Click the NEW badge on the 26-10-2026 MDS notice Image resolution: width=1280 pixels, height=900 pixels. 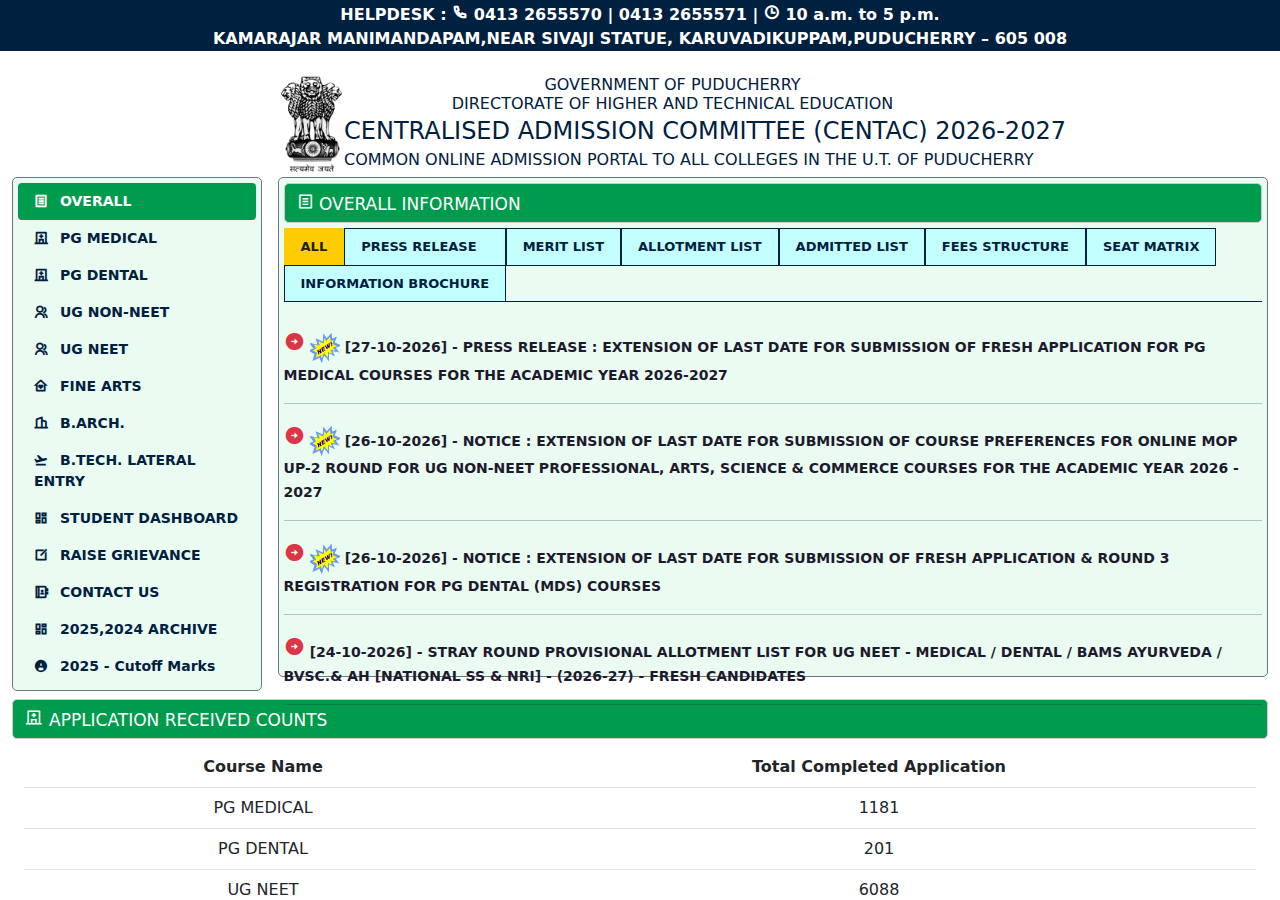point(324,558)
